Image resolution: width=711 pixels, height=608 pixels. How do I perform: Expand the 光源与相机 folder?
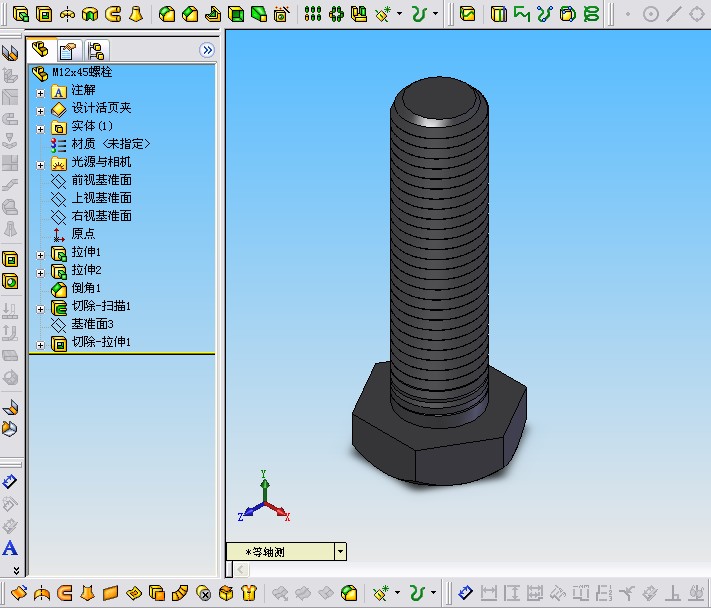[40, 165]
